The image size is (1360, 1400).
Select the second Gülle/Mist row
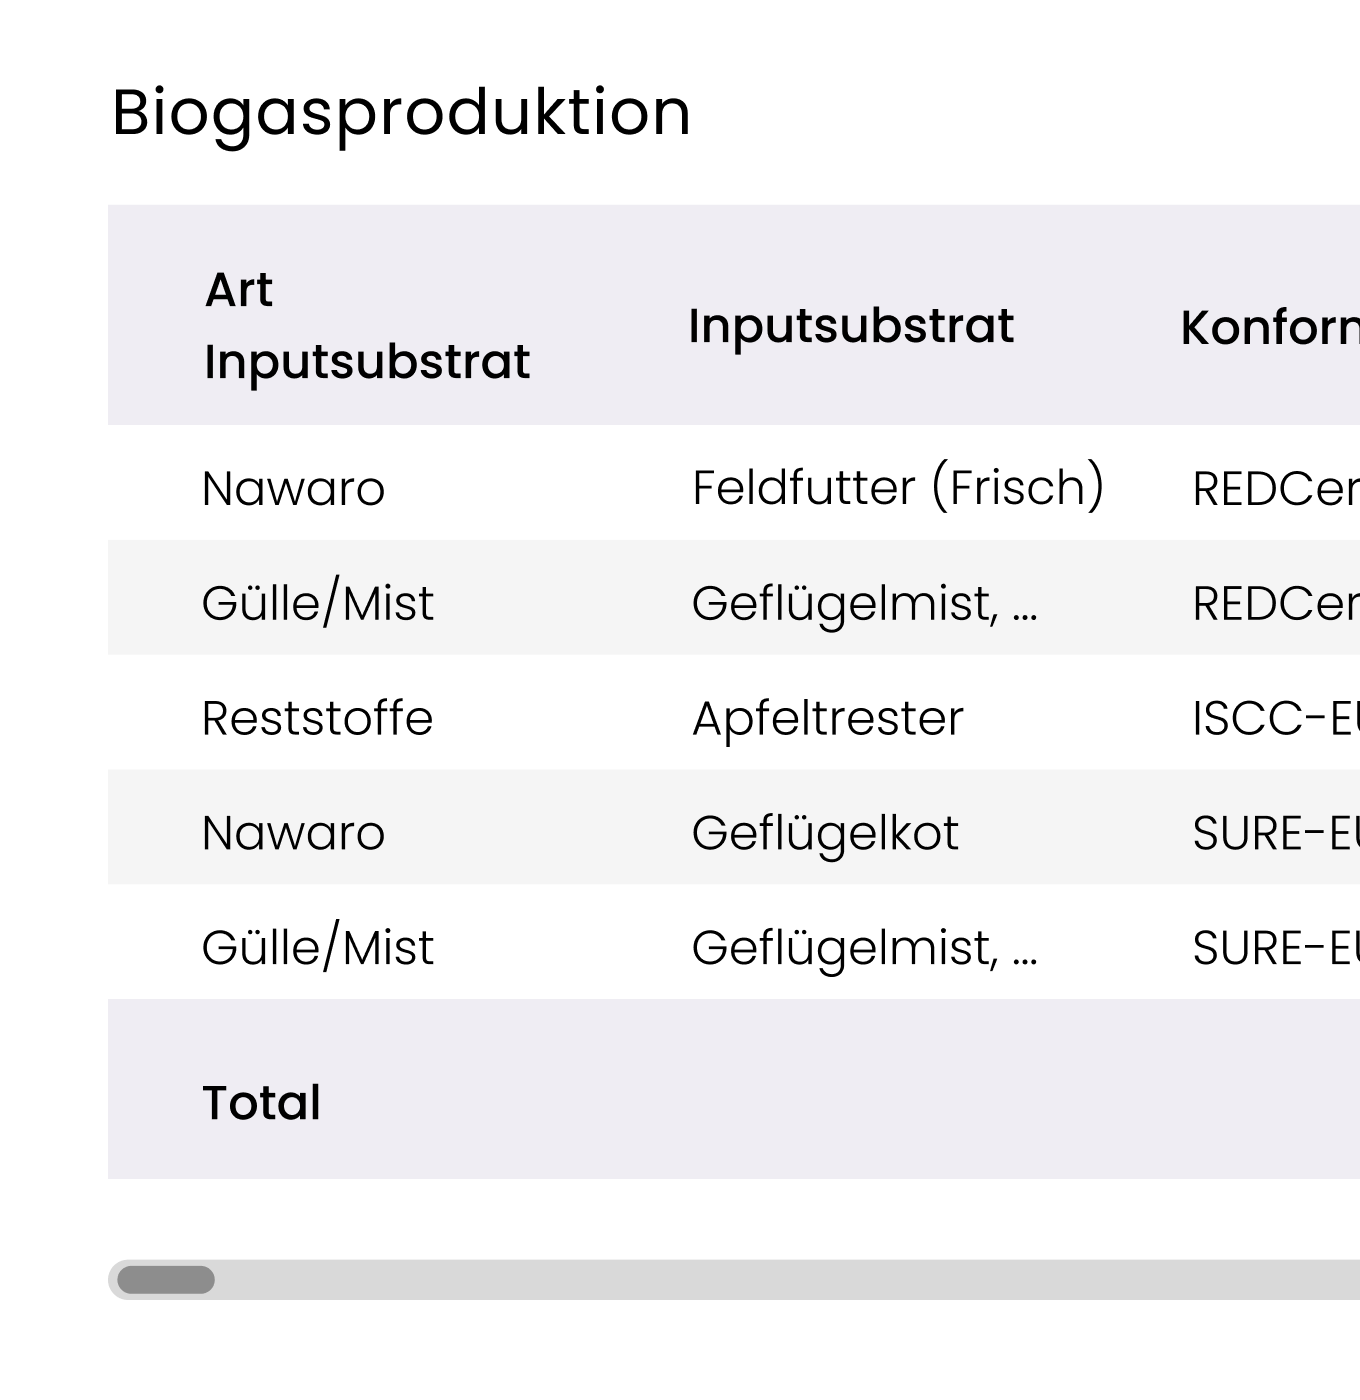click(317, 946)
